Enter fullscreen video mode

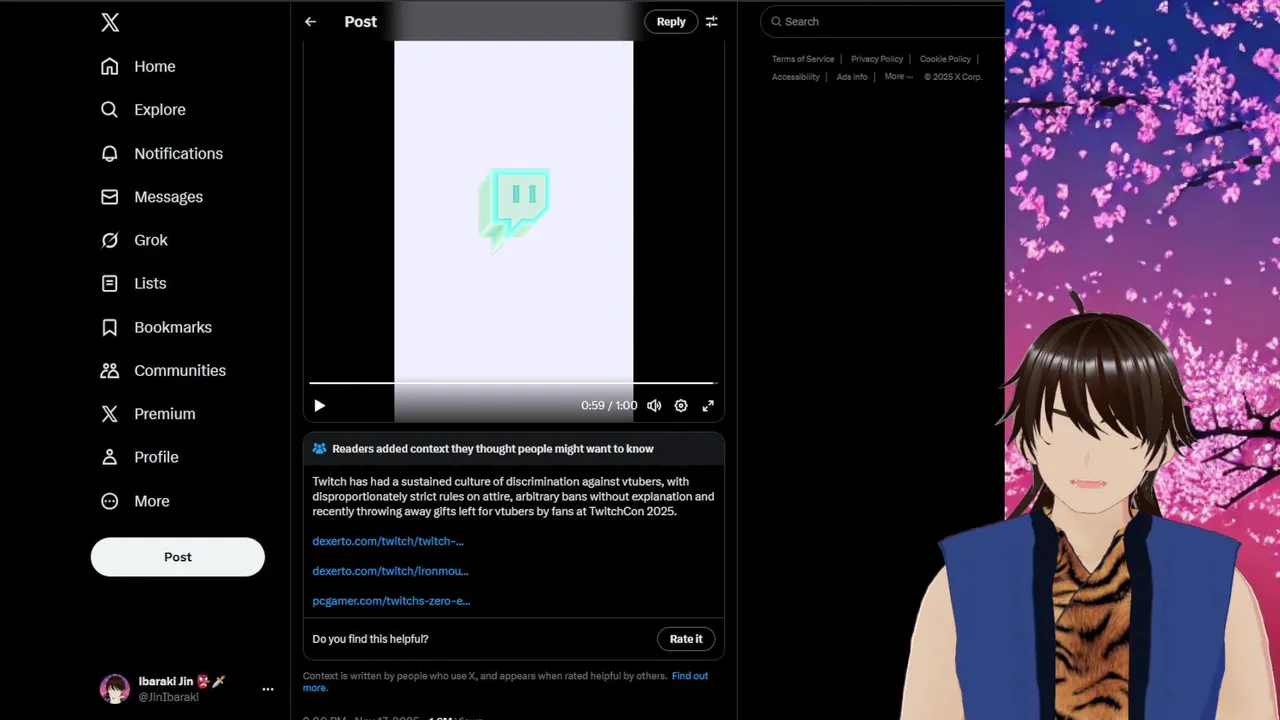[708, 405]
